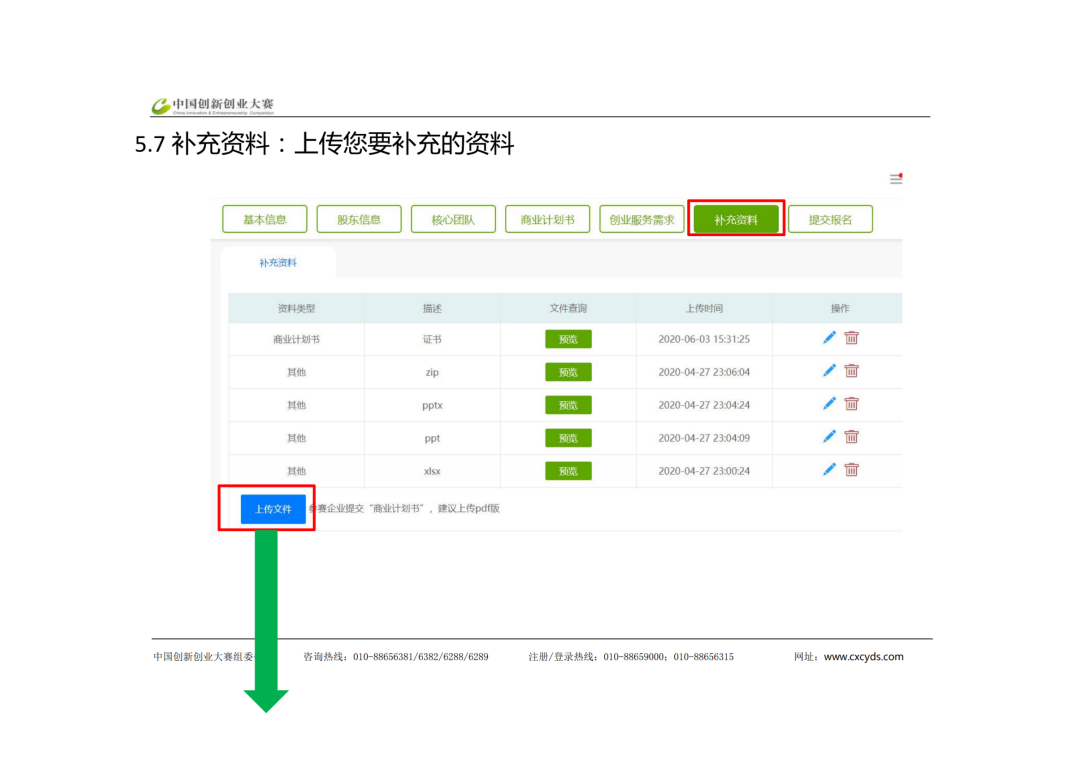Click the 上传时间 column header

[704, 309]
